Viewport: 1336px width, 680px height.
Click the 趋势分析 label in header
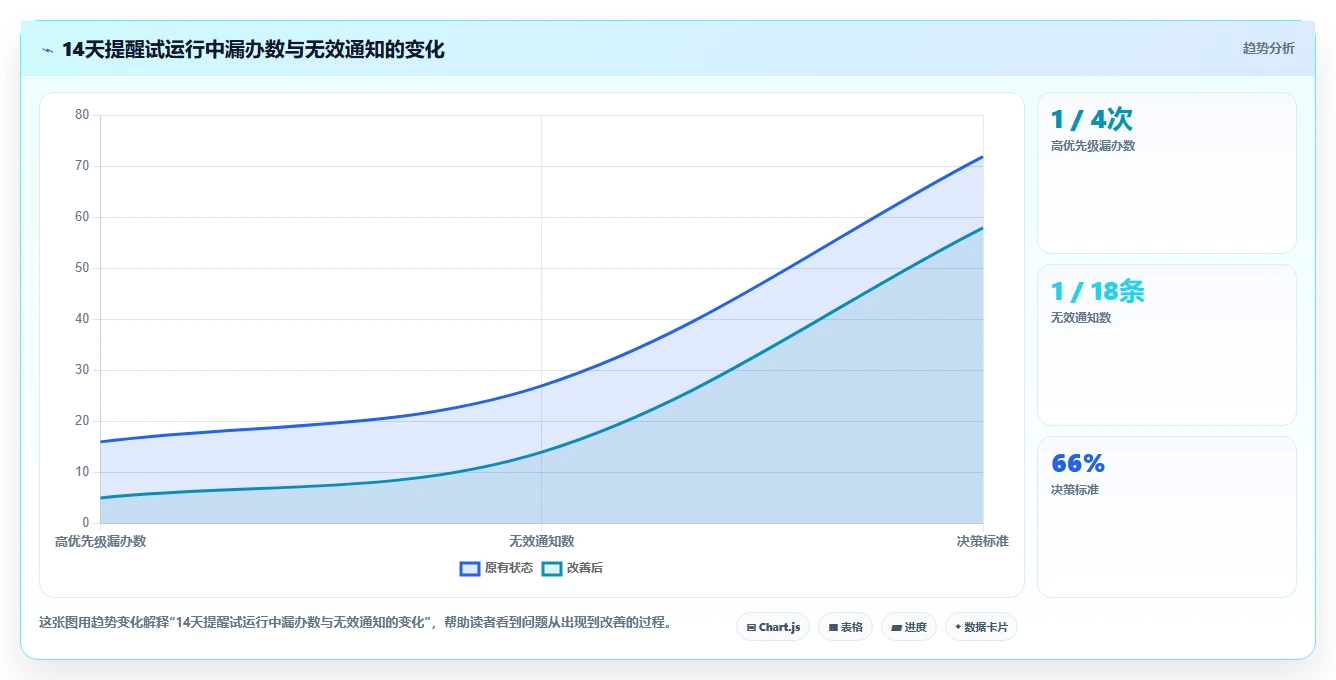[1268, 48]
